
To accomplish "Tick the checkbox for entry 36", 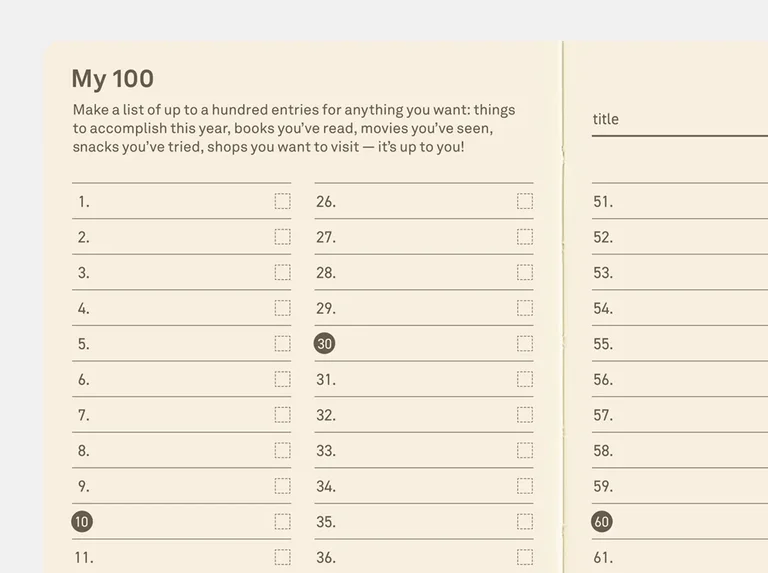I will tap(525, 557).
